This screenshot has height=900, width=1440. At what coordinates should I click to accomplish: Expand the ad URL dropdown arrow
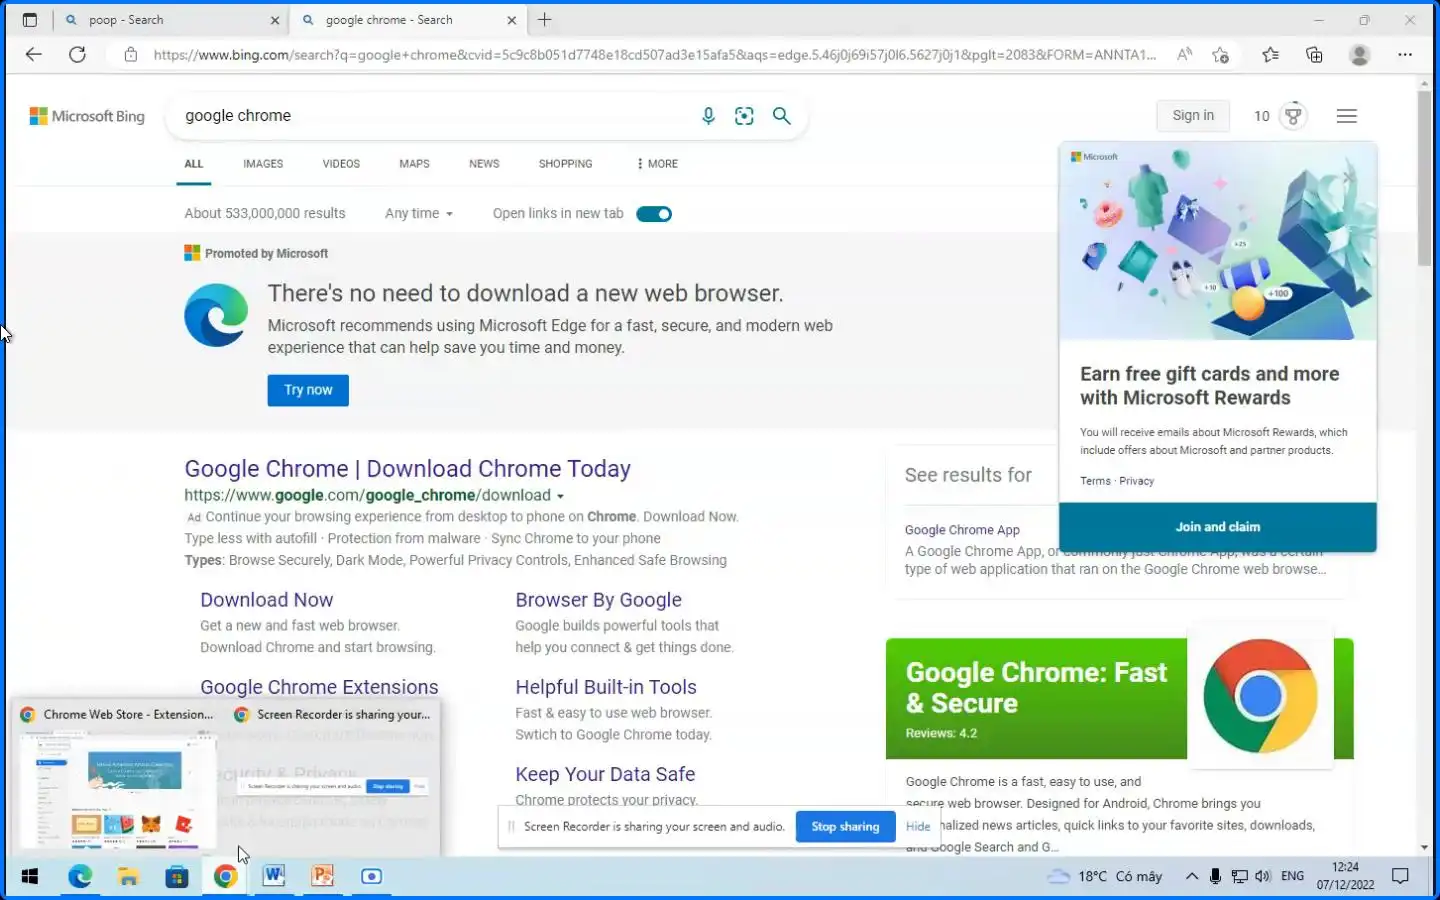click(x=560, y=496)
